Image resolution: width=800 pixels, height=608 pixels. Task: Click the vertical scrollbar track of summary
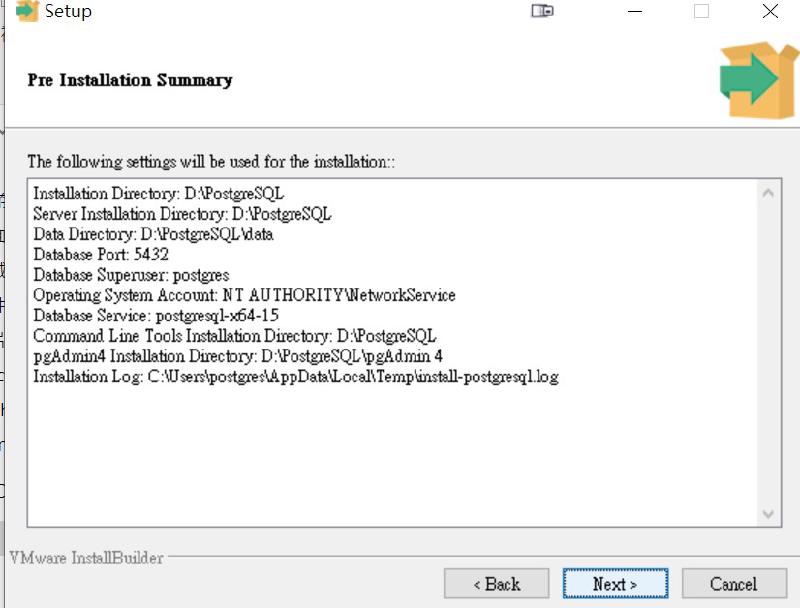(x=768, y=350)
